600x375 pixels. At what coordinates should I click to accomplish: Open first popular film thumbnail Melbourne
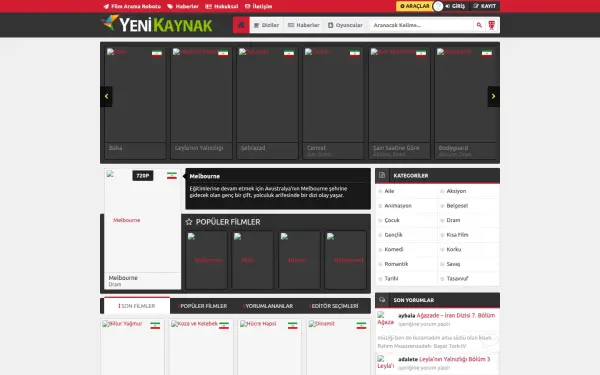pyautogui.click(x=206, y=260)
